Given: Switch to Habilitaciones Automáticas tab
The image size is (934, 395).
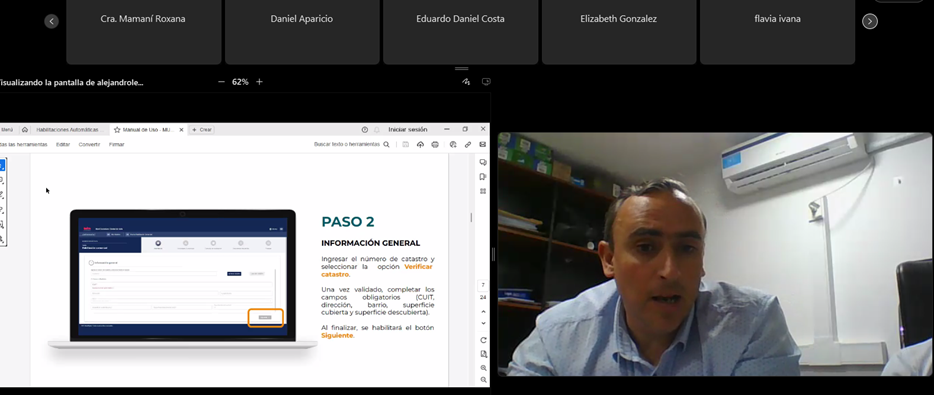Looking at the screenshot, I should point(70,129).
